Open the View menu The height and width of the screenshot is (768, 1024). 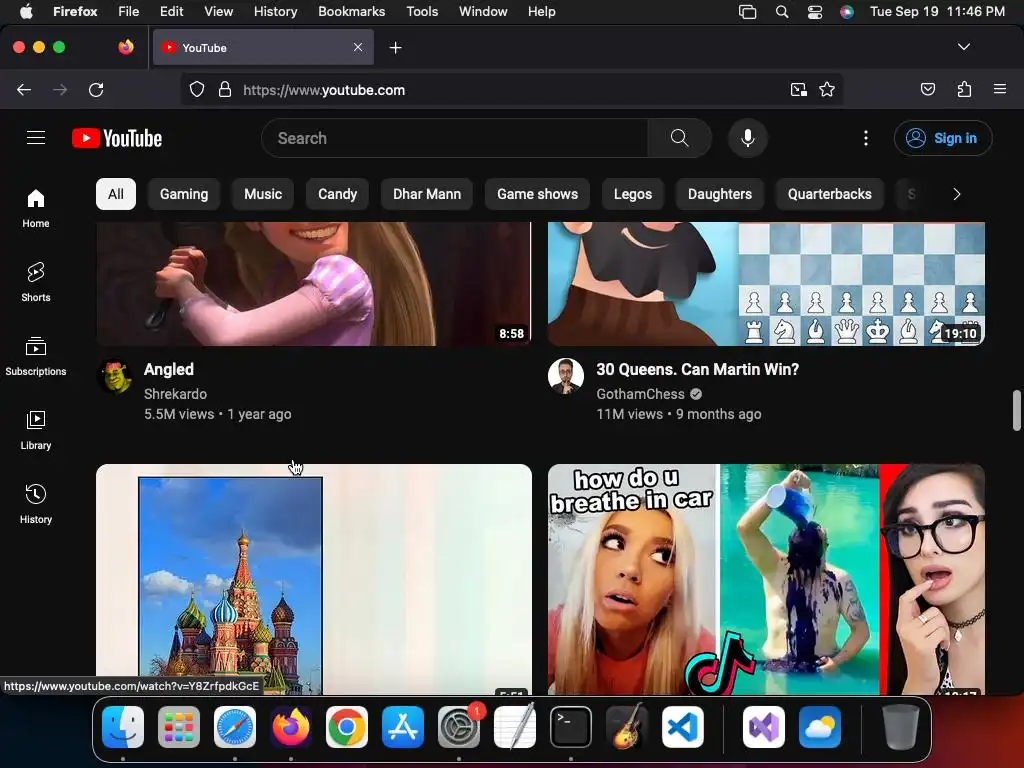point(218,12)
